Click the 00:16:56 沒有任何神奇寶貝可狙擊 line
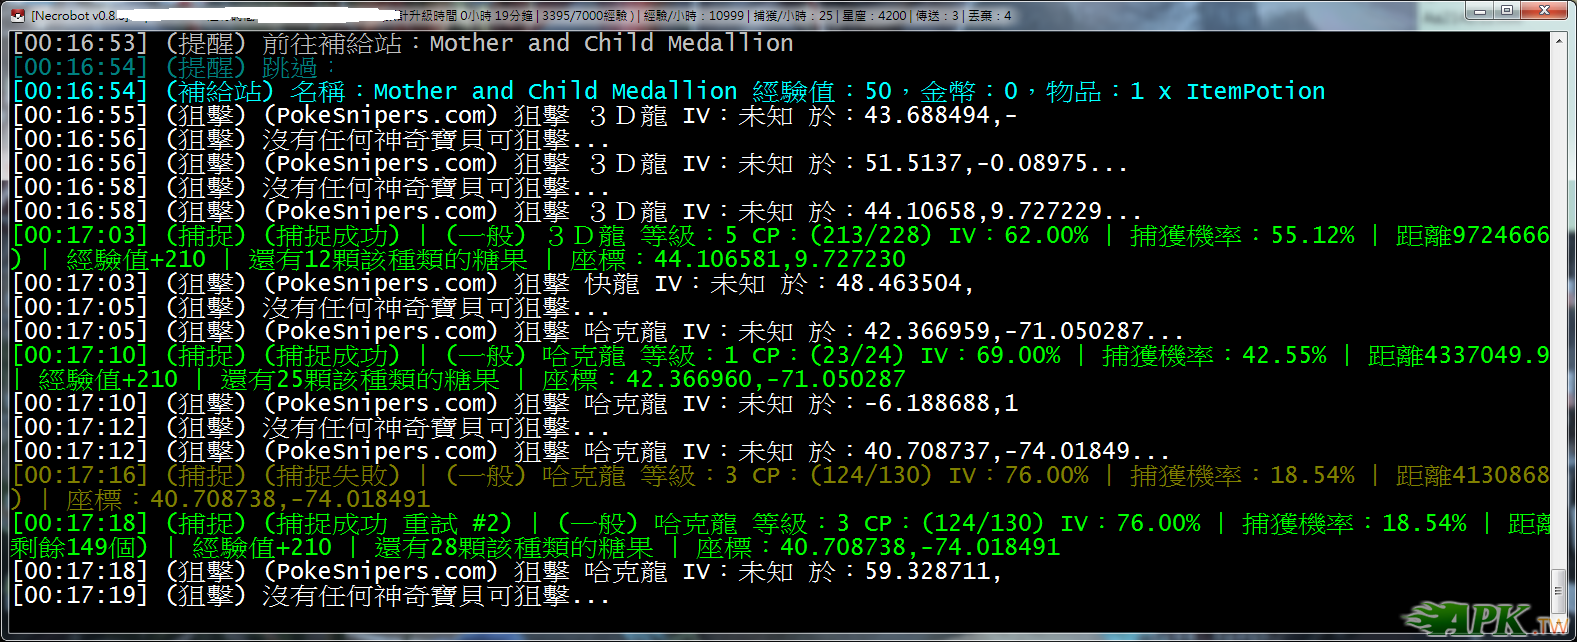 tap(311, 139)
